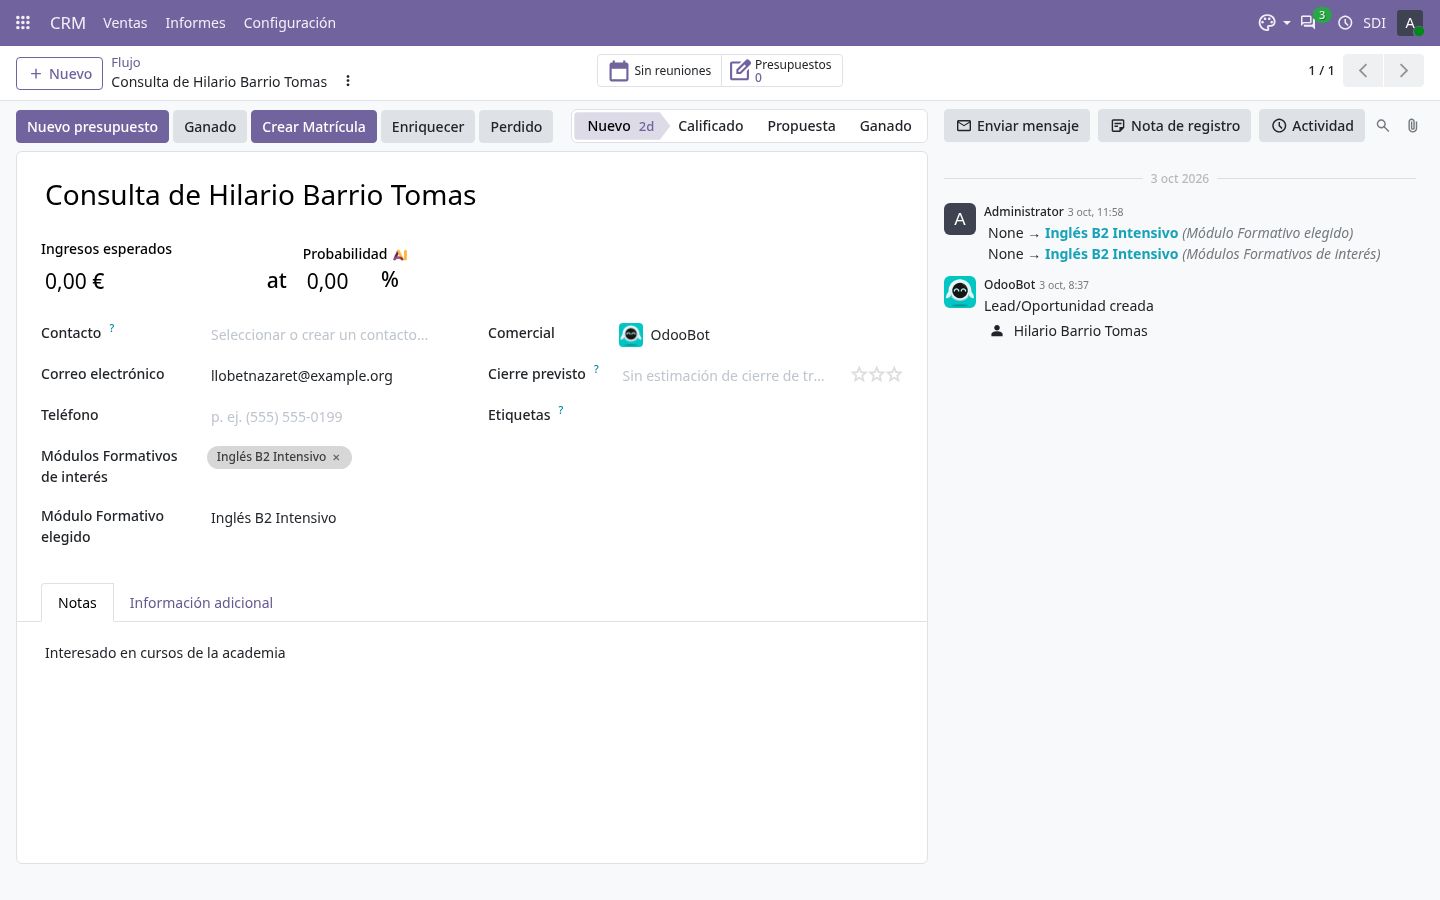The width and height of the screenshot is (1440, 900).
Task: Go to previous record arrow
Action: pyautogui.click(x=1363, y=71)
